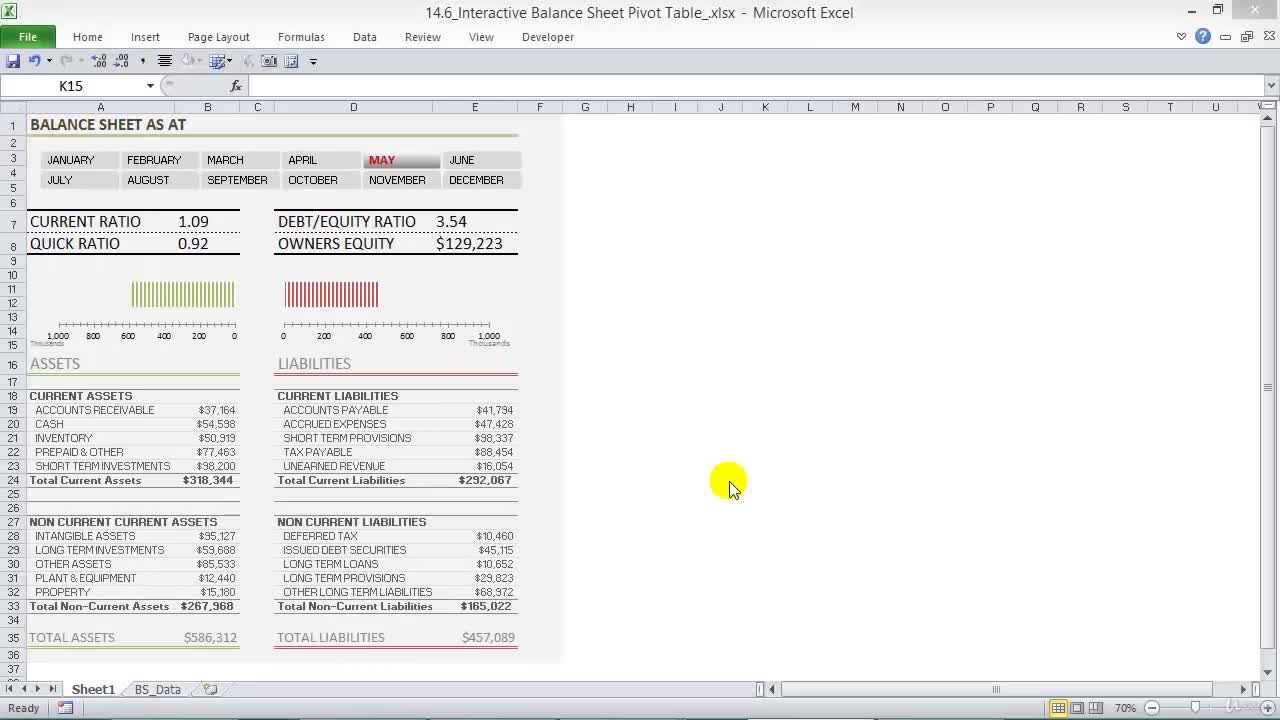Image resolution: width=1280 pixels, height=720 pixels.
Task: Click the Insert Worksheet icon
Action: pos(210,689)
